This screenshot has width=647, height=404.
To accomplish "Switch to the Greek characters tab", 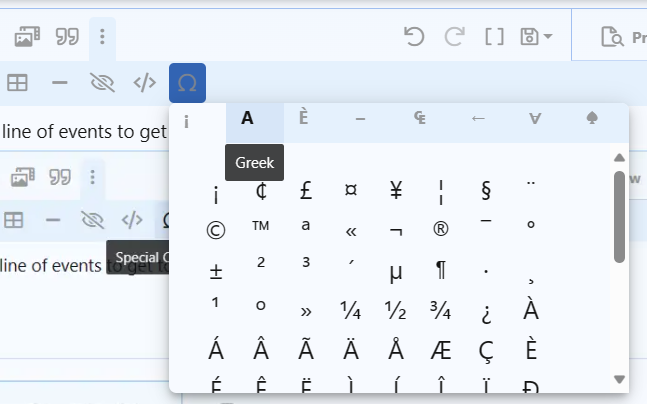I will coord(247,119).
